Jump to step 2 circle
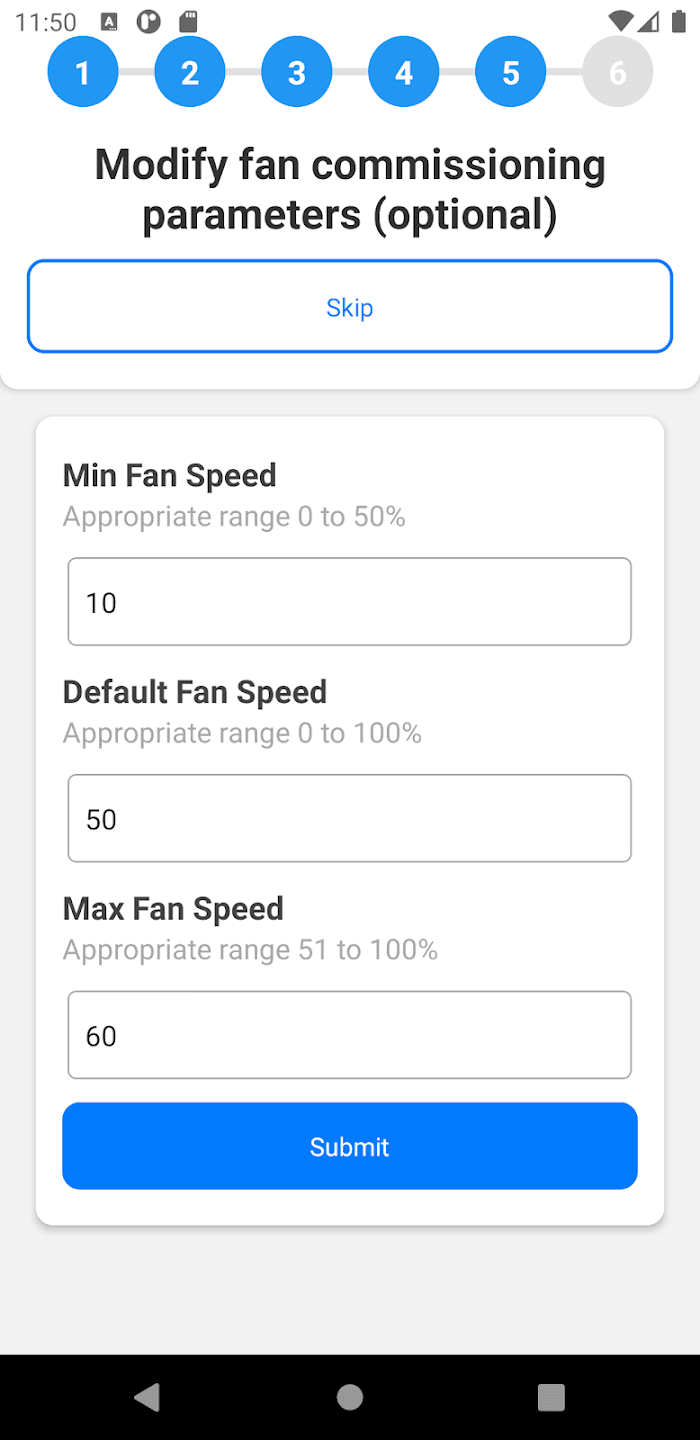Screen dimensions: 700x1440 pyautogui.click(x=190, y=72)
